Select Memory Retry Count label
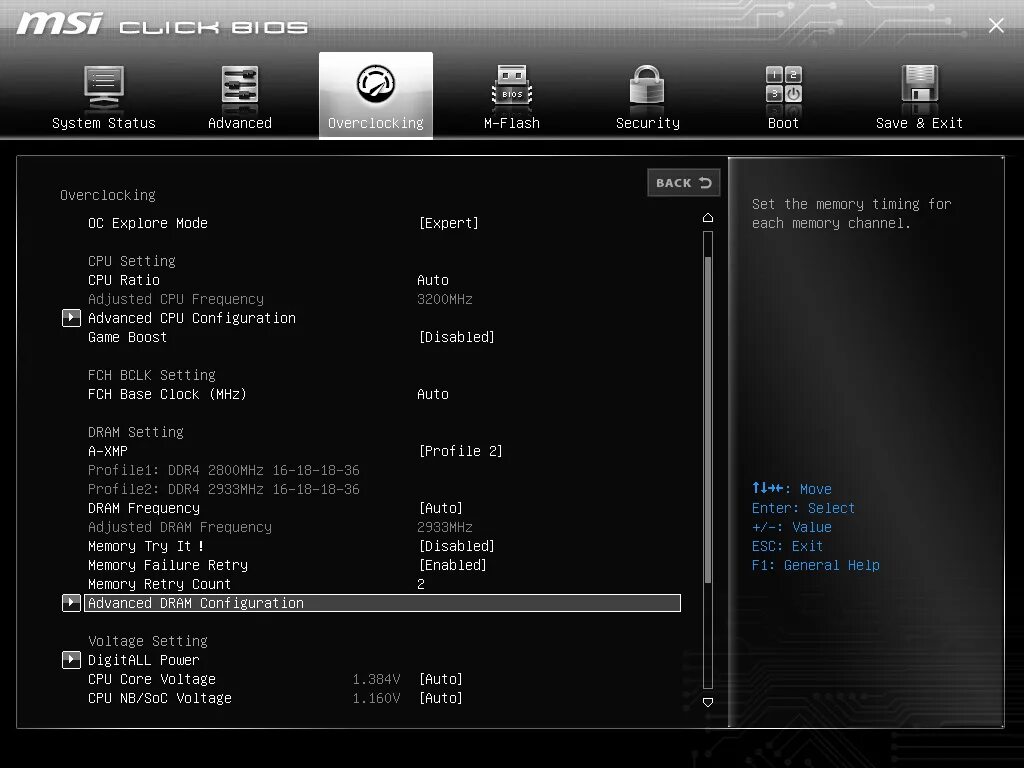Image resolution: width=1024 pixels, height=768 pixels. coord(159,584)
